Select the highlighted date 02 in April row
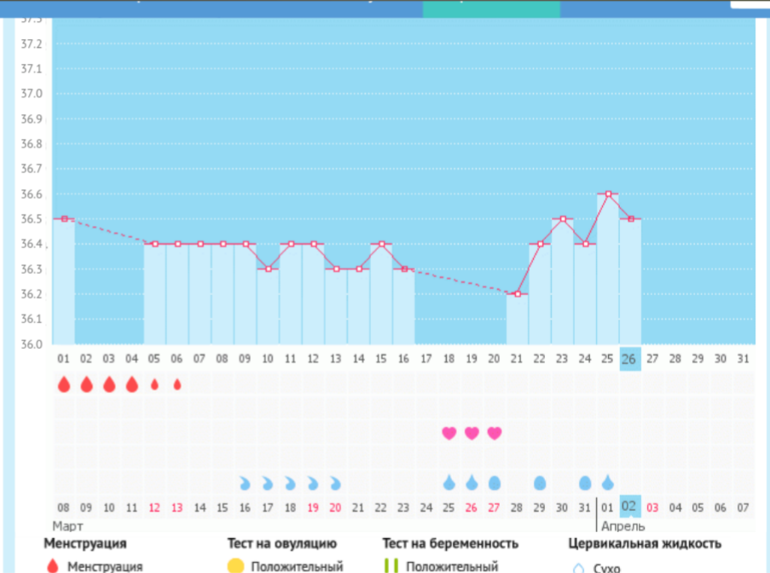Image resolution: width=770 pixels, height=573 pixels. click(x=630, y=507)
